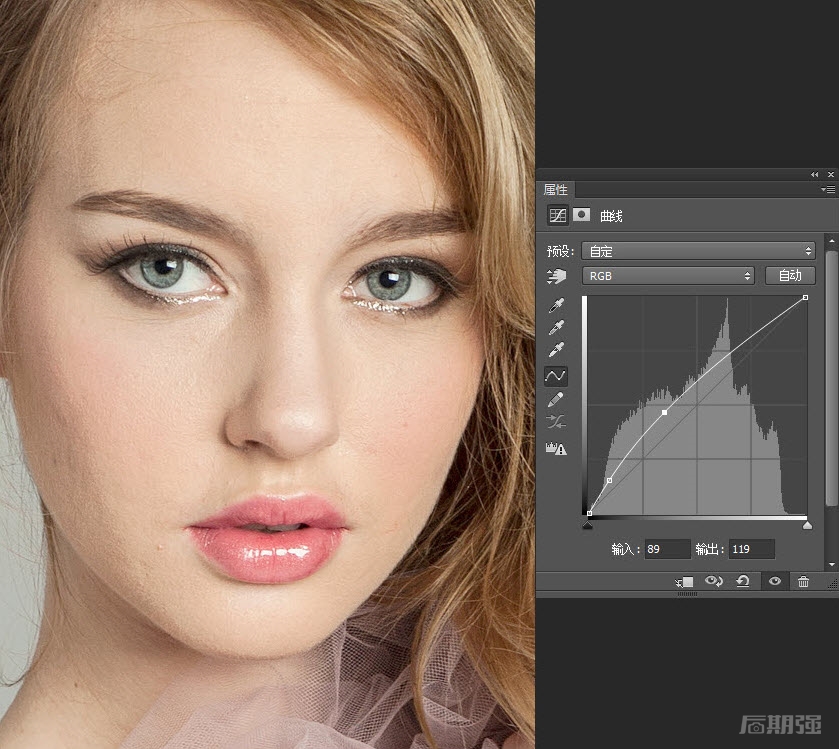Click the black point input slider
The width and height of the screenshot is (839, 749).
point(588,525)
